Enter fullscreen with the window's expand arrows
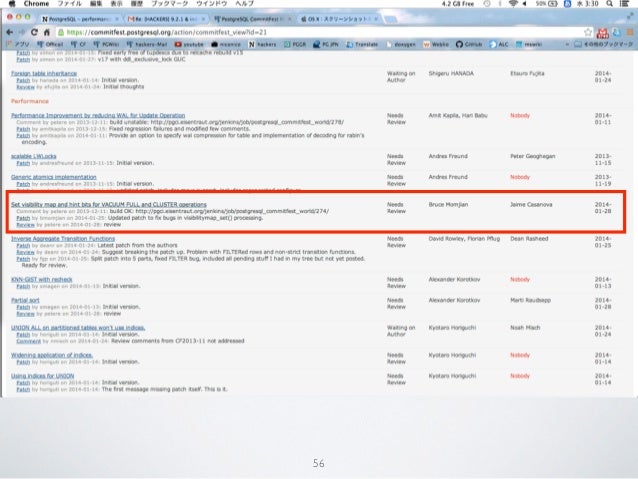Screen dimensions: 638x479 [x=630, y=16]
